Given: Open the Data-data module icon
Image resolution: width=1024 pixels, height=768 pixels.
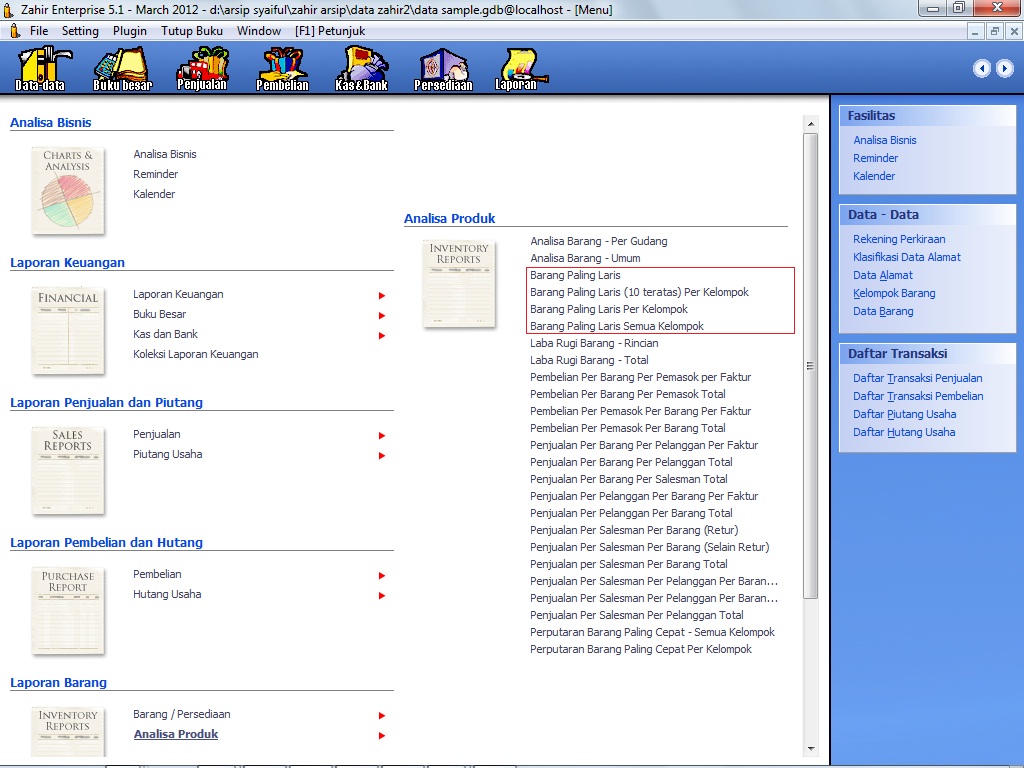Looking at the screenshot, I should (x=40, y=68).
